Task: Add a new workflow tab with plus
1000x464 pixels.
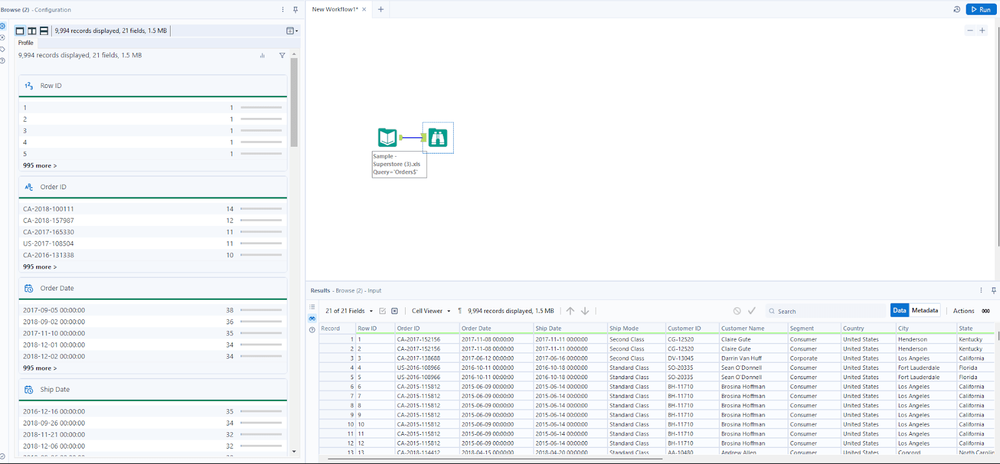Action: click(x=380, y=9)
